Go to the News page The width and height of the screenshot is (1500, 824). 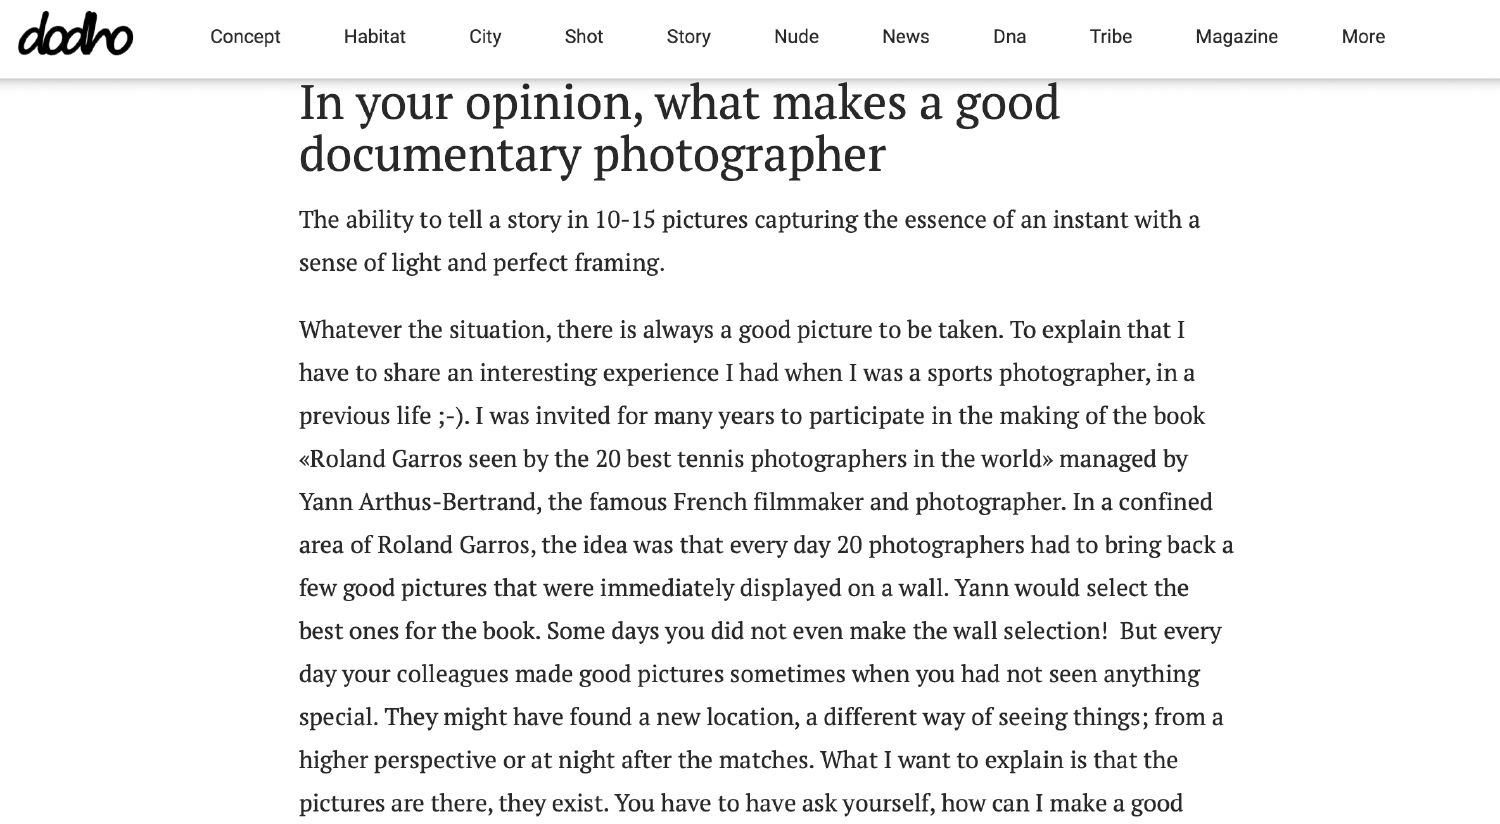[x=905, y=37]
